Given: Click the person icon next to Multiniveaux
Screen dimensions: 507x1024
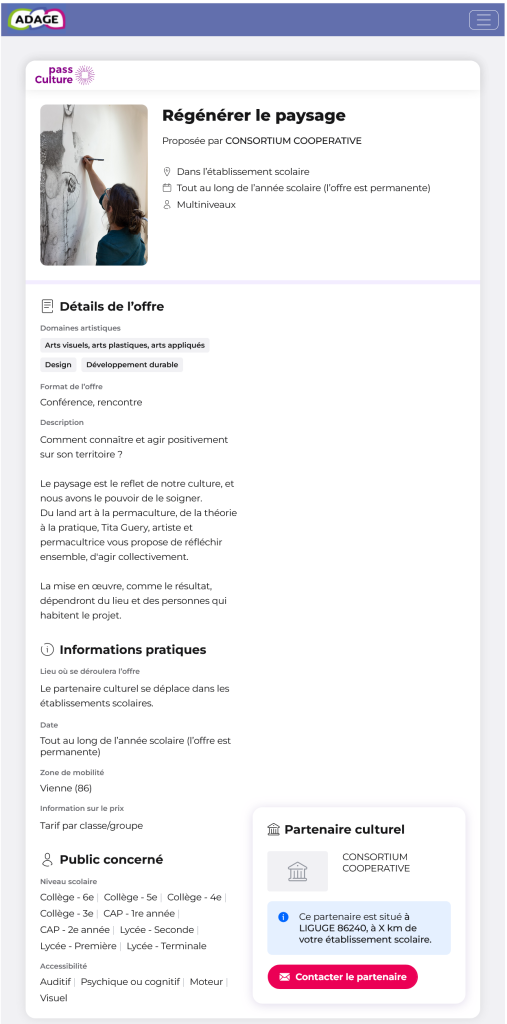Looking at the screenshot, I should (x=167, y=204).
